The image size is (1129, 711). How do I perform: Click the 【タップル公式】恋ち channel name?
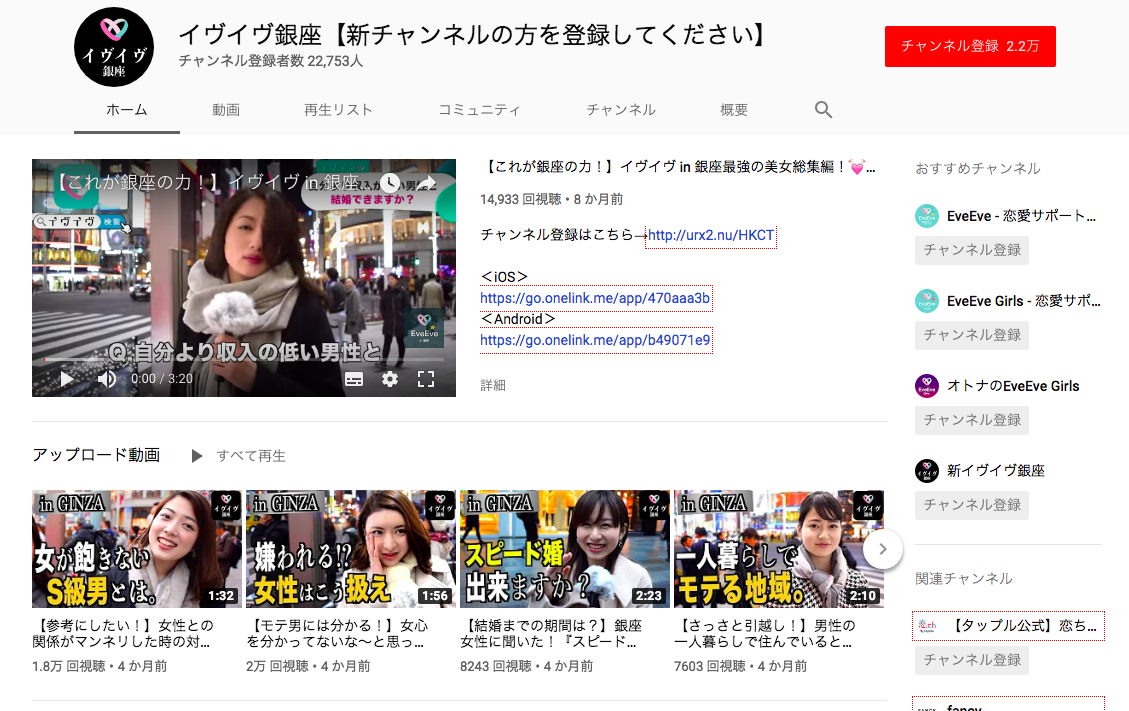(x=1023, y=626)
